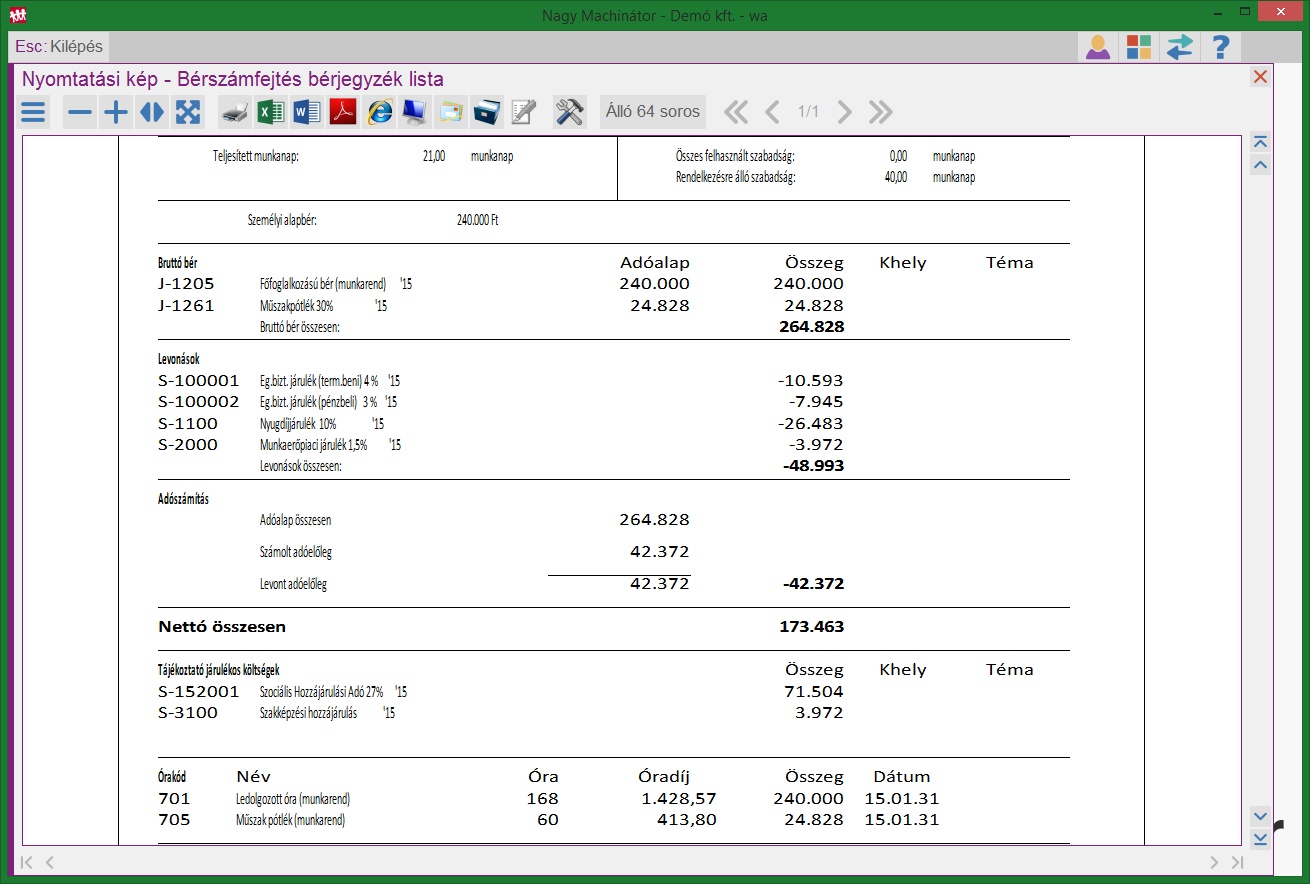
Task: Zoom in with the plus icon
Action: (x=116, y=112)
